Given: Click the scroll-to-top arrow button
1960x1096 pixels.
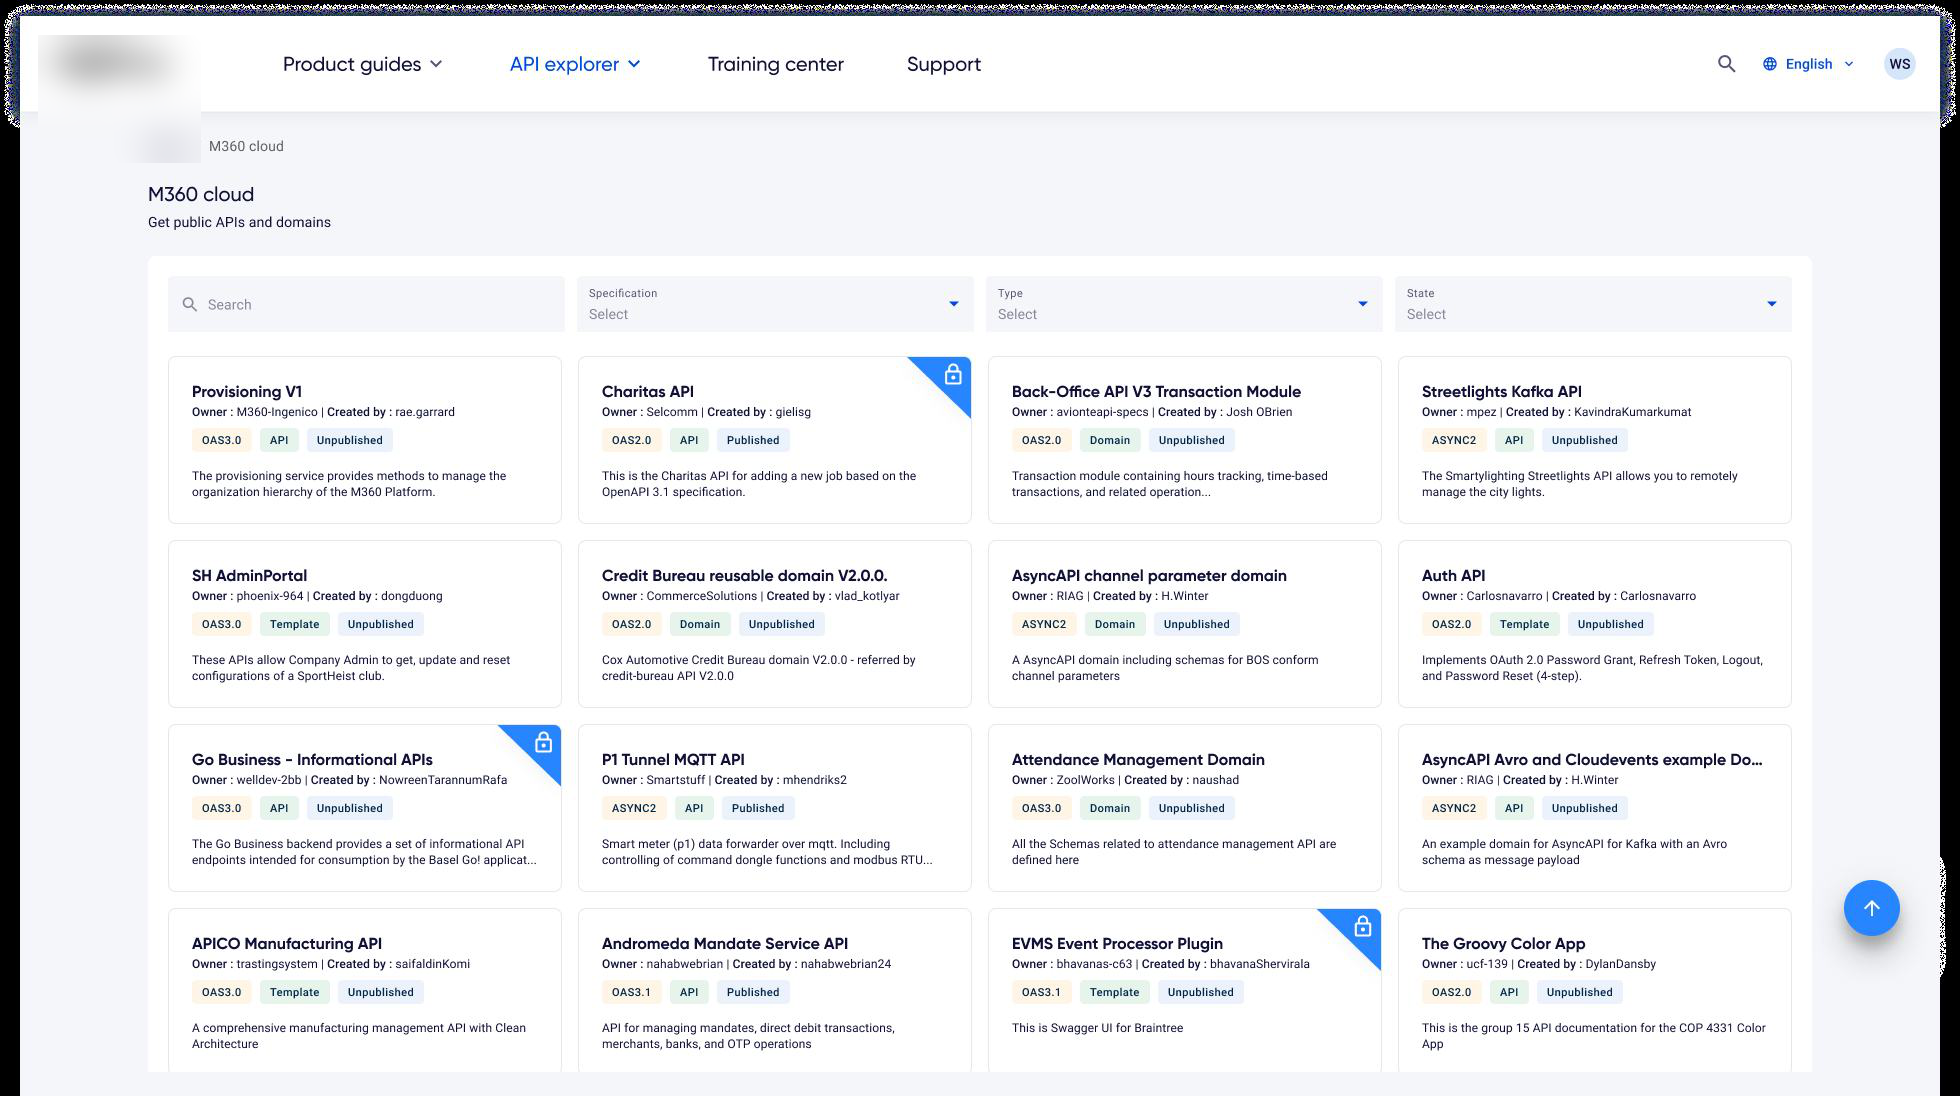Looking at the screenshot, I should click(1871, 908).
